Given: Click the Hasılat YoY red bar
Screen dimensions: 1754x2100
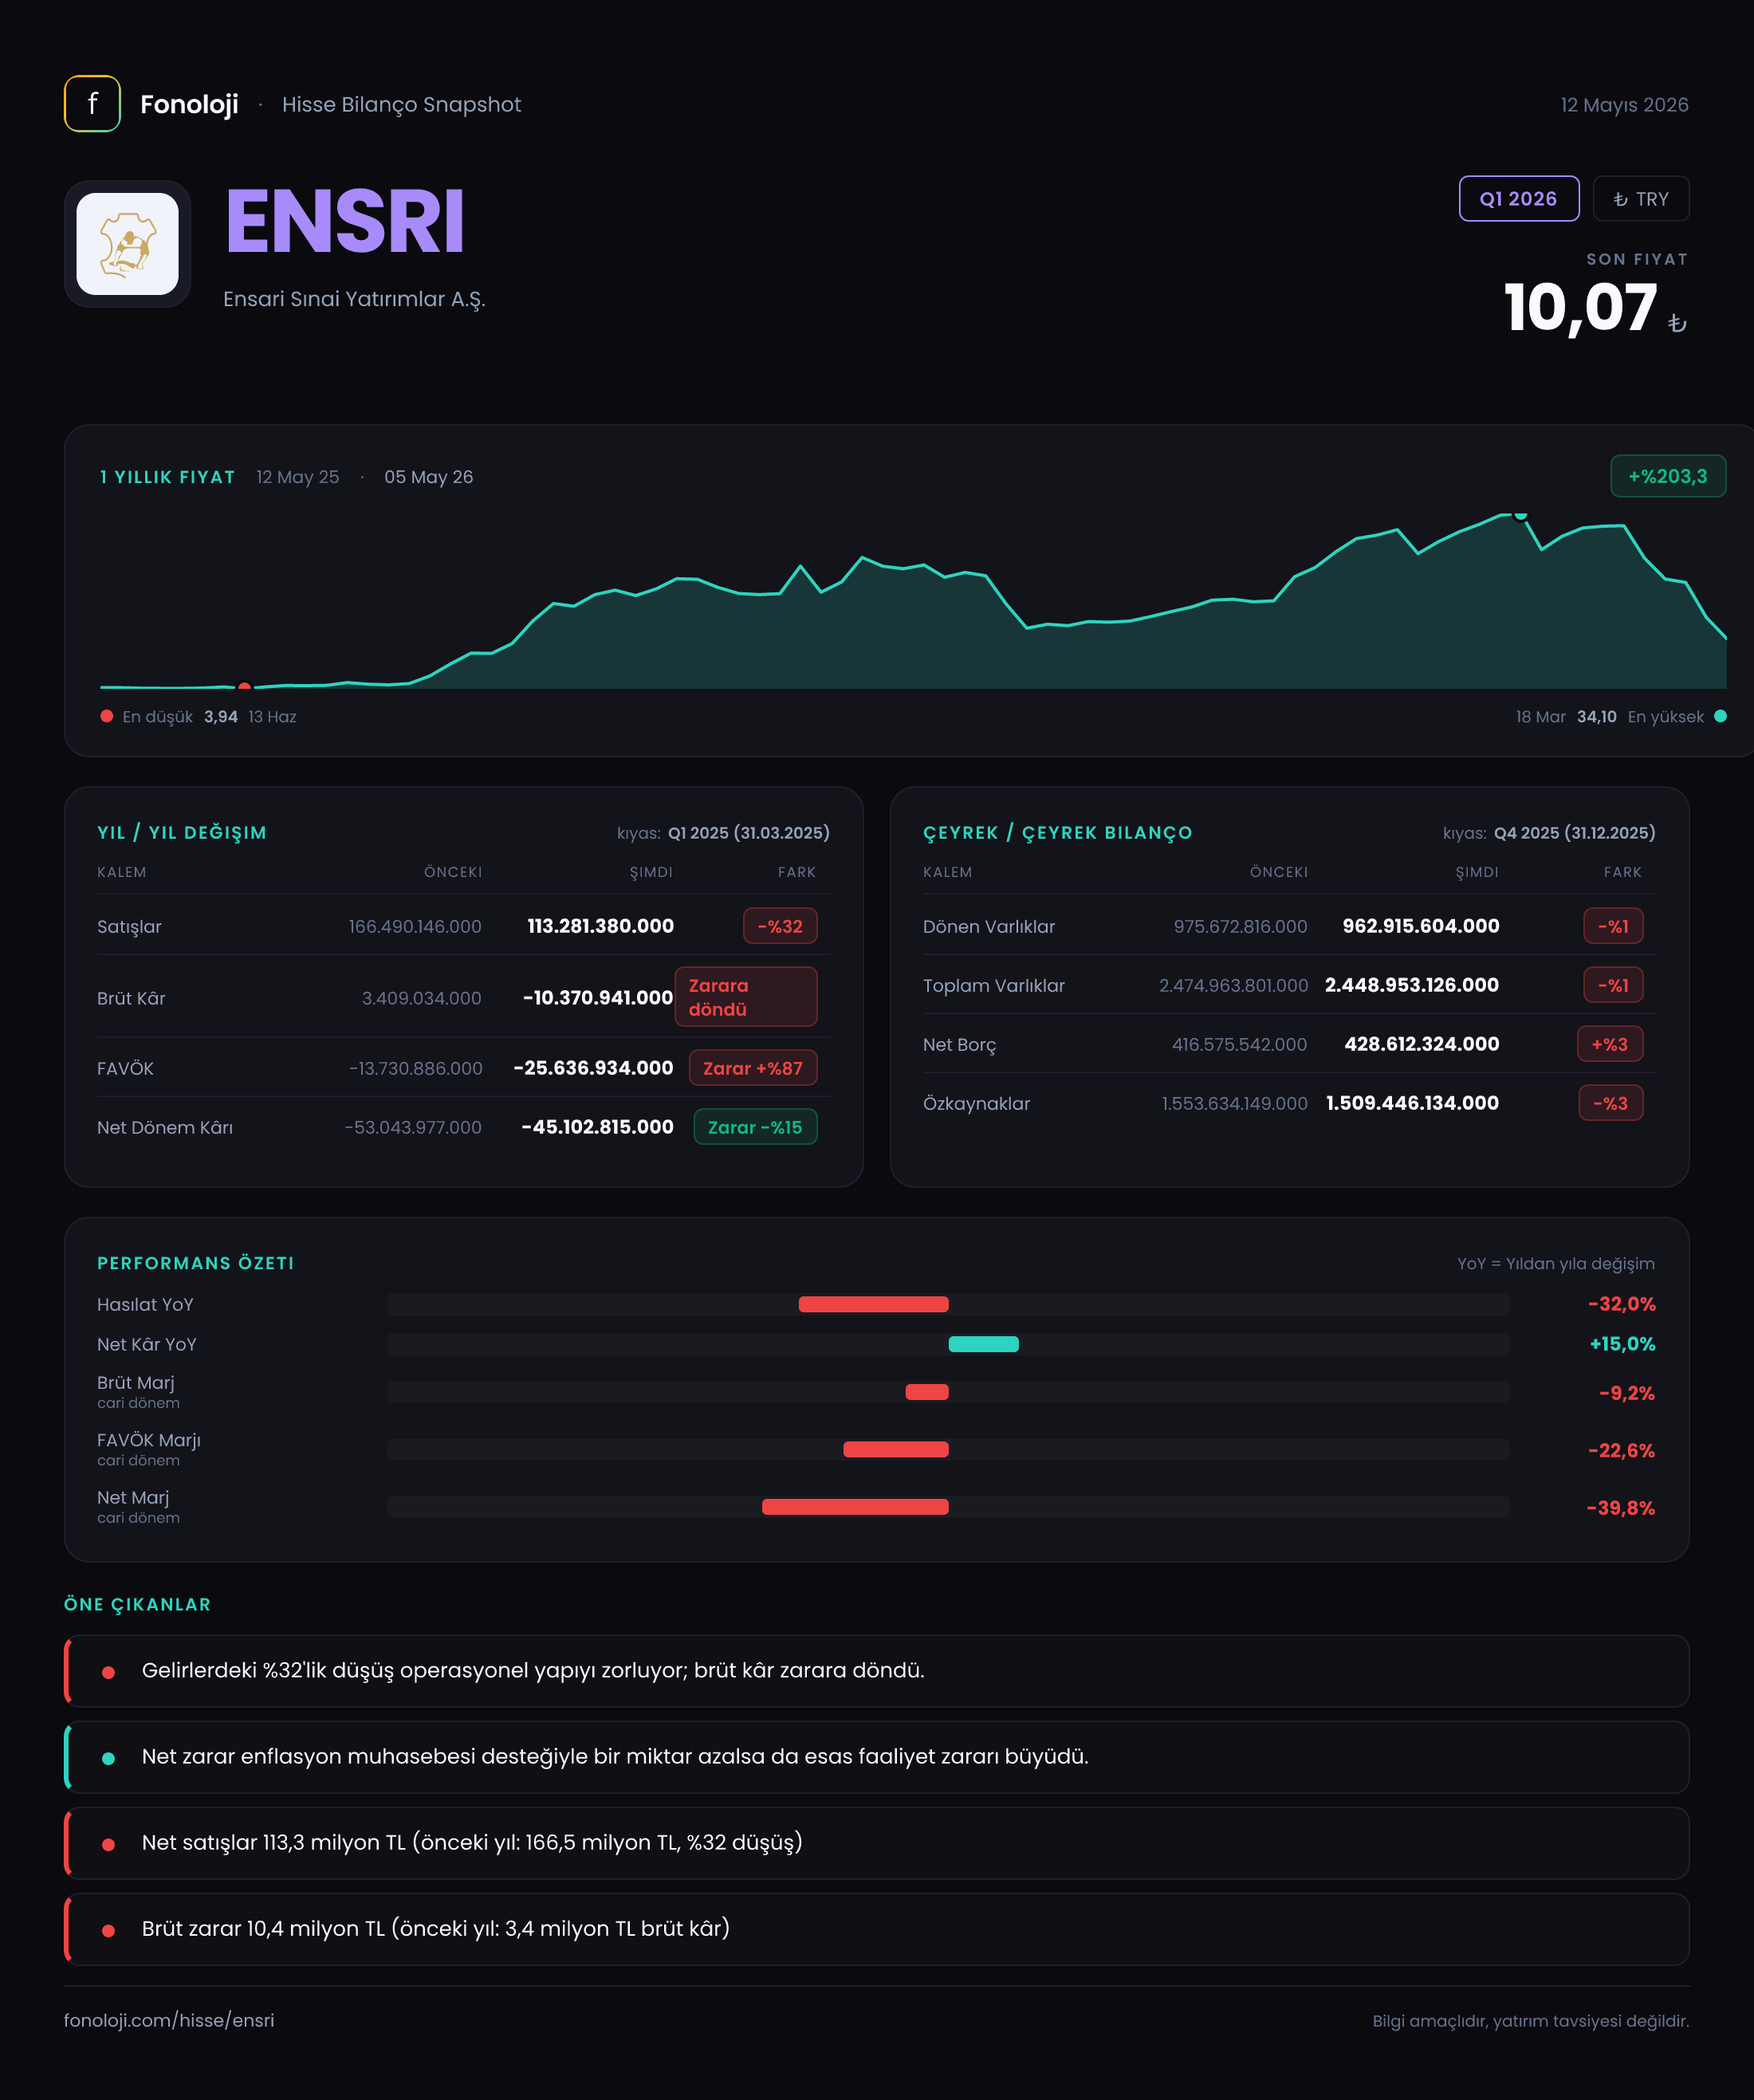Looking at the screenshot, I should [873, 1304].
